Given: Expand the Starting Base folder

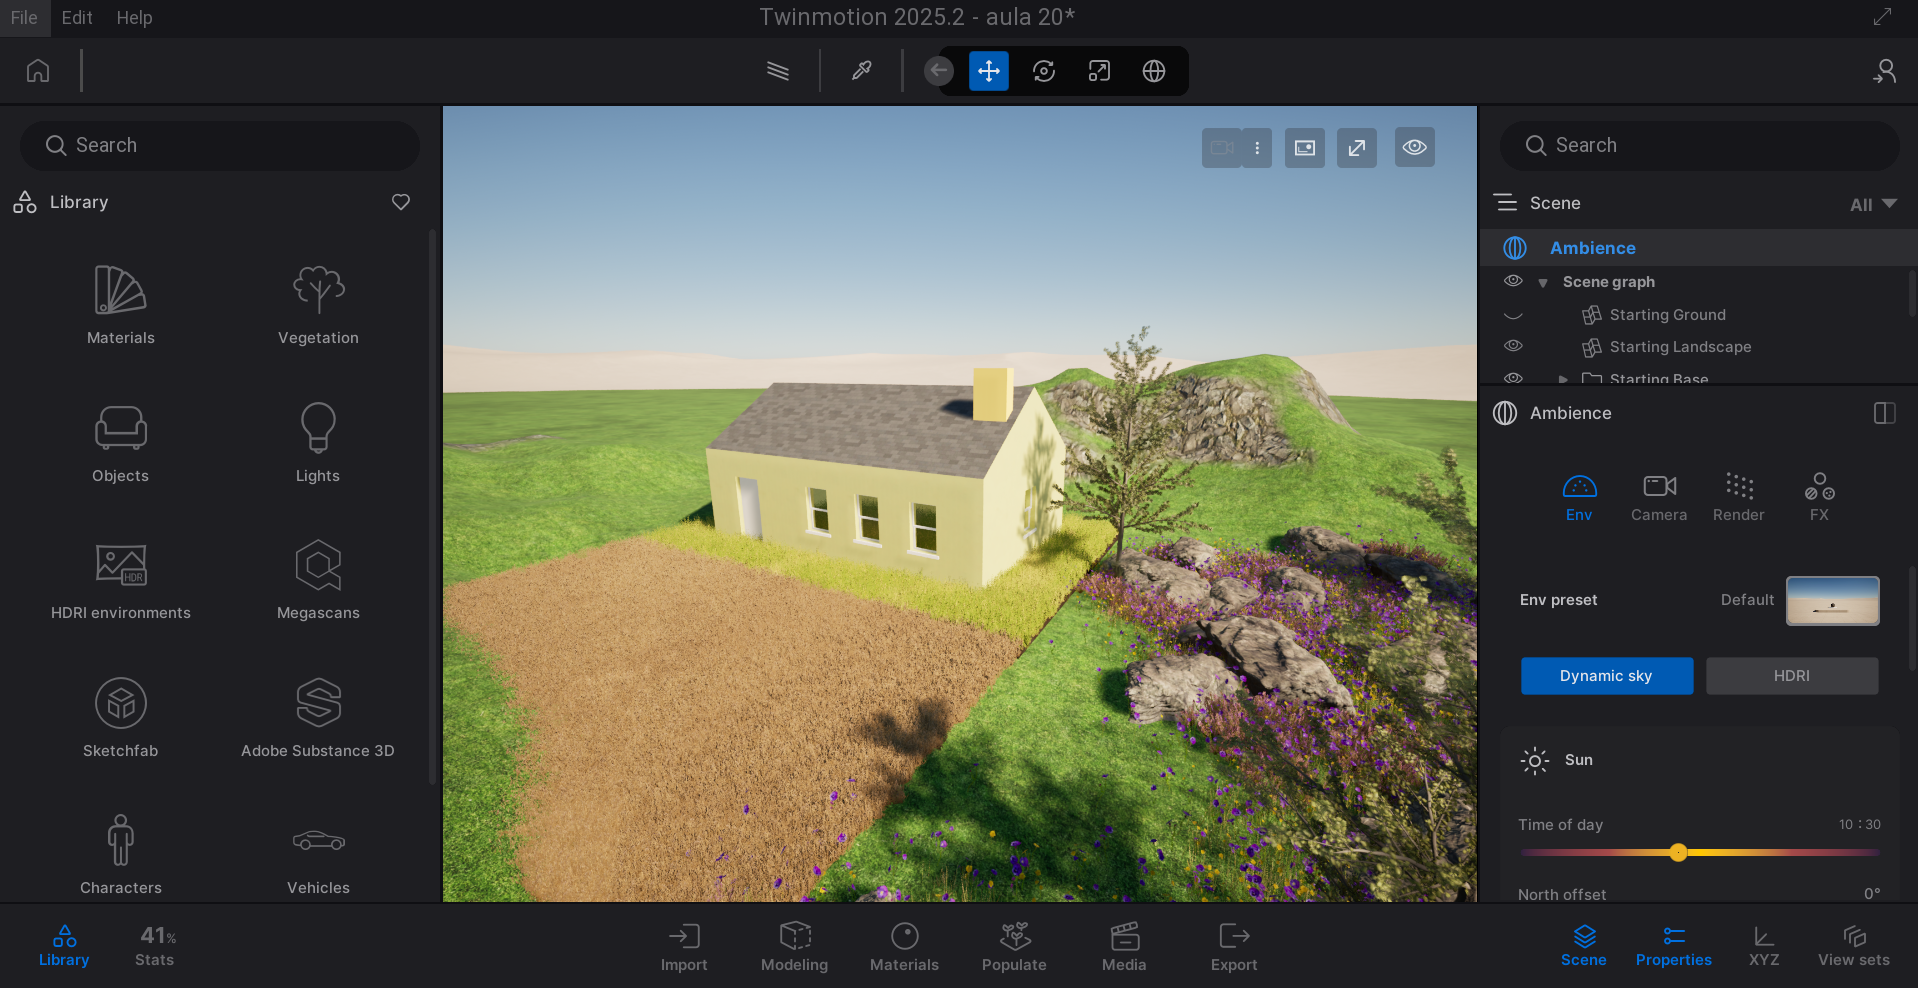Looking at the screenshot, I should 1563,379.
